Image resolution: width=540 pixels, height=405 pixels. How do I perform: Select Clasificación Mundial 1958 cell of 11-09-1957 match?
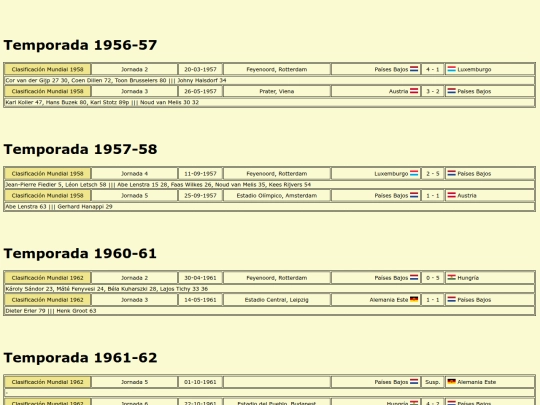pos(48,174)
